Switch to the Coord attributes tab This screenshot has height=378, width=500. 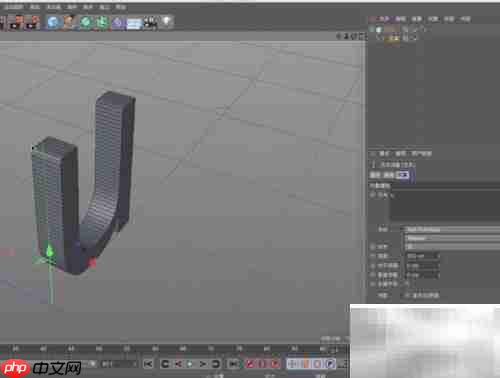point(389,175)
